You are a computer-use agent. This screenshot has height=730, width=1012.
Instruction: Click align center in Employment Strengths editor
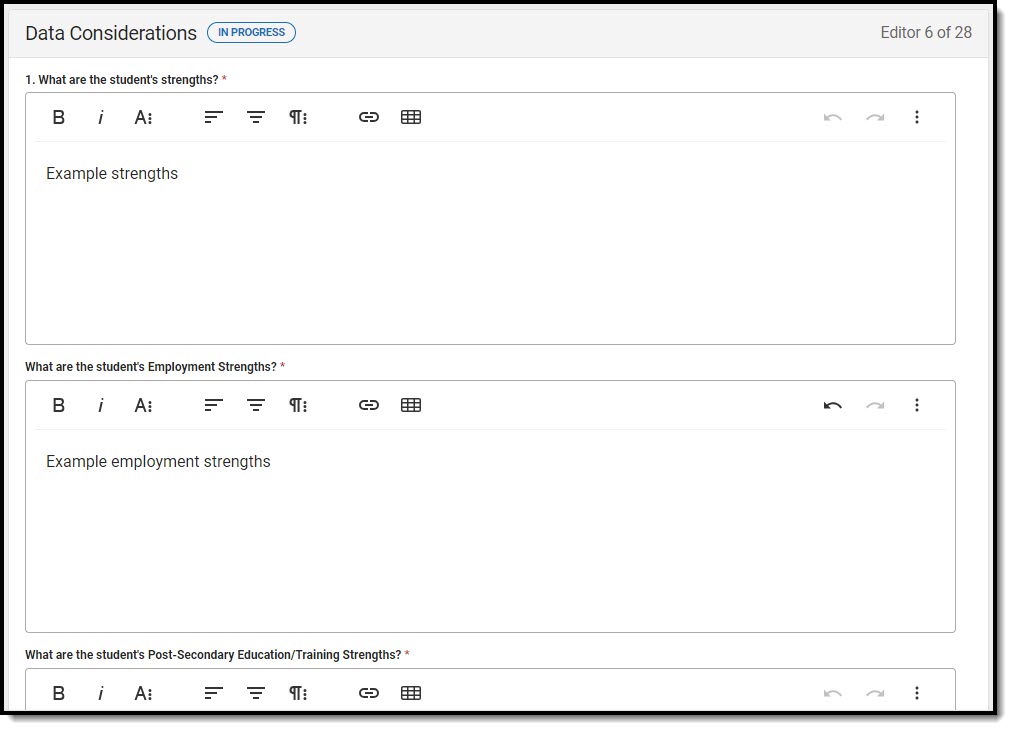click(x=256, y=405)
